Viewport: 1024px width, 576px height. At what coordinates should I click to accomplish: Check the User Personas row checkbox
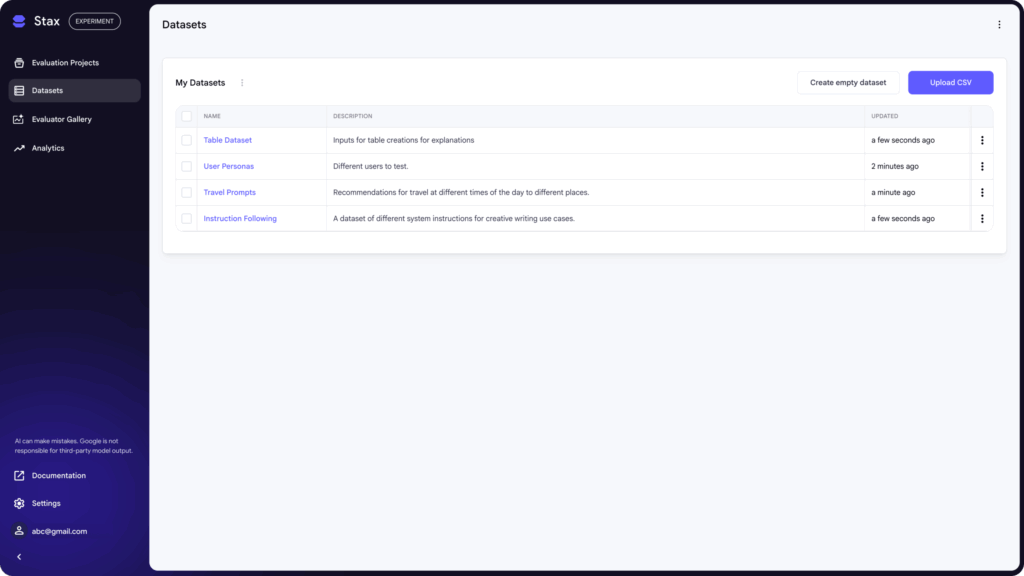tap(187, 167)
